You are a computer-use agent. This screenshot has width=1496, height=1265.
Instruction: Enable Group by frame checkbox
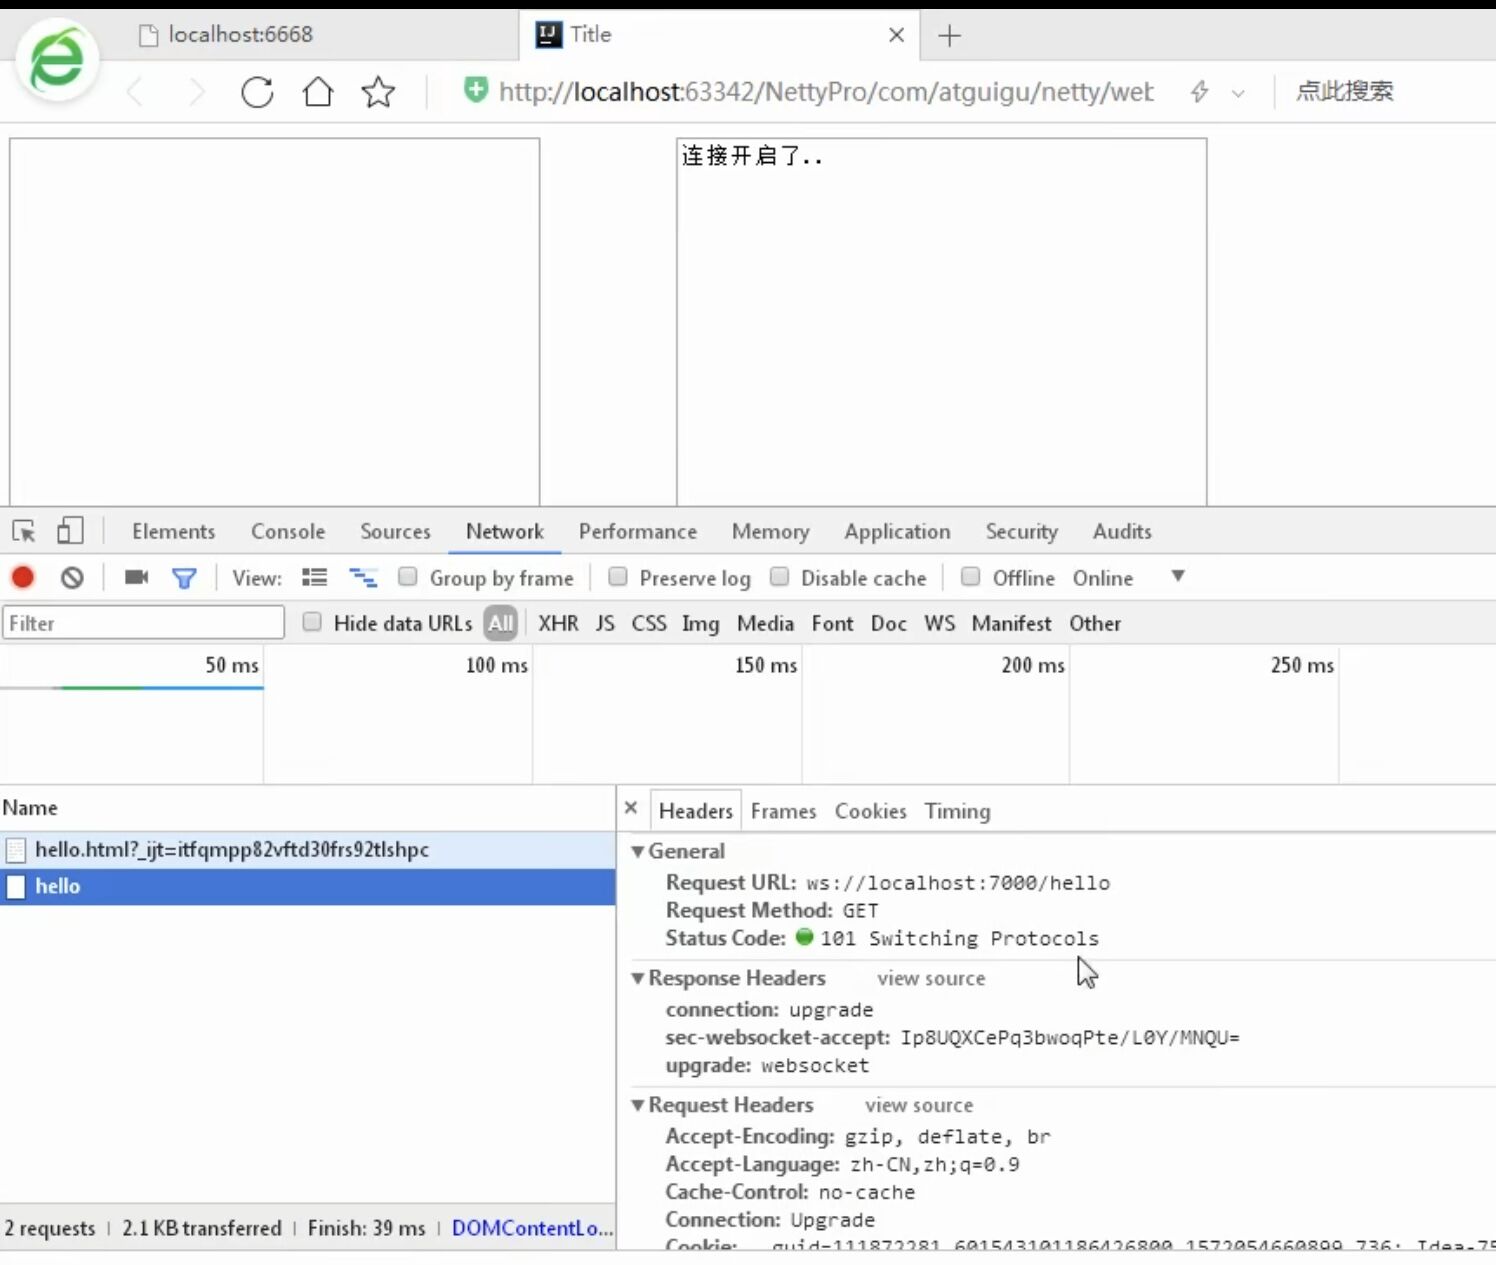(407, 577)
